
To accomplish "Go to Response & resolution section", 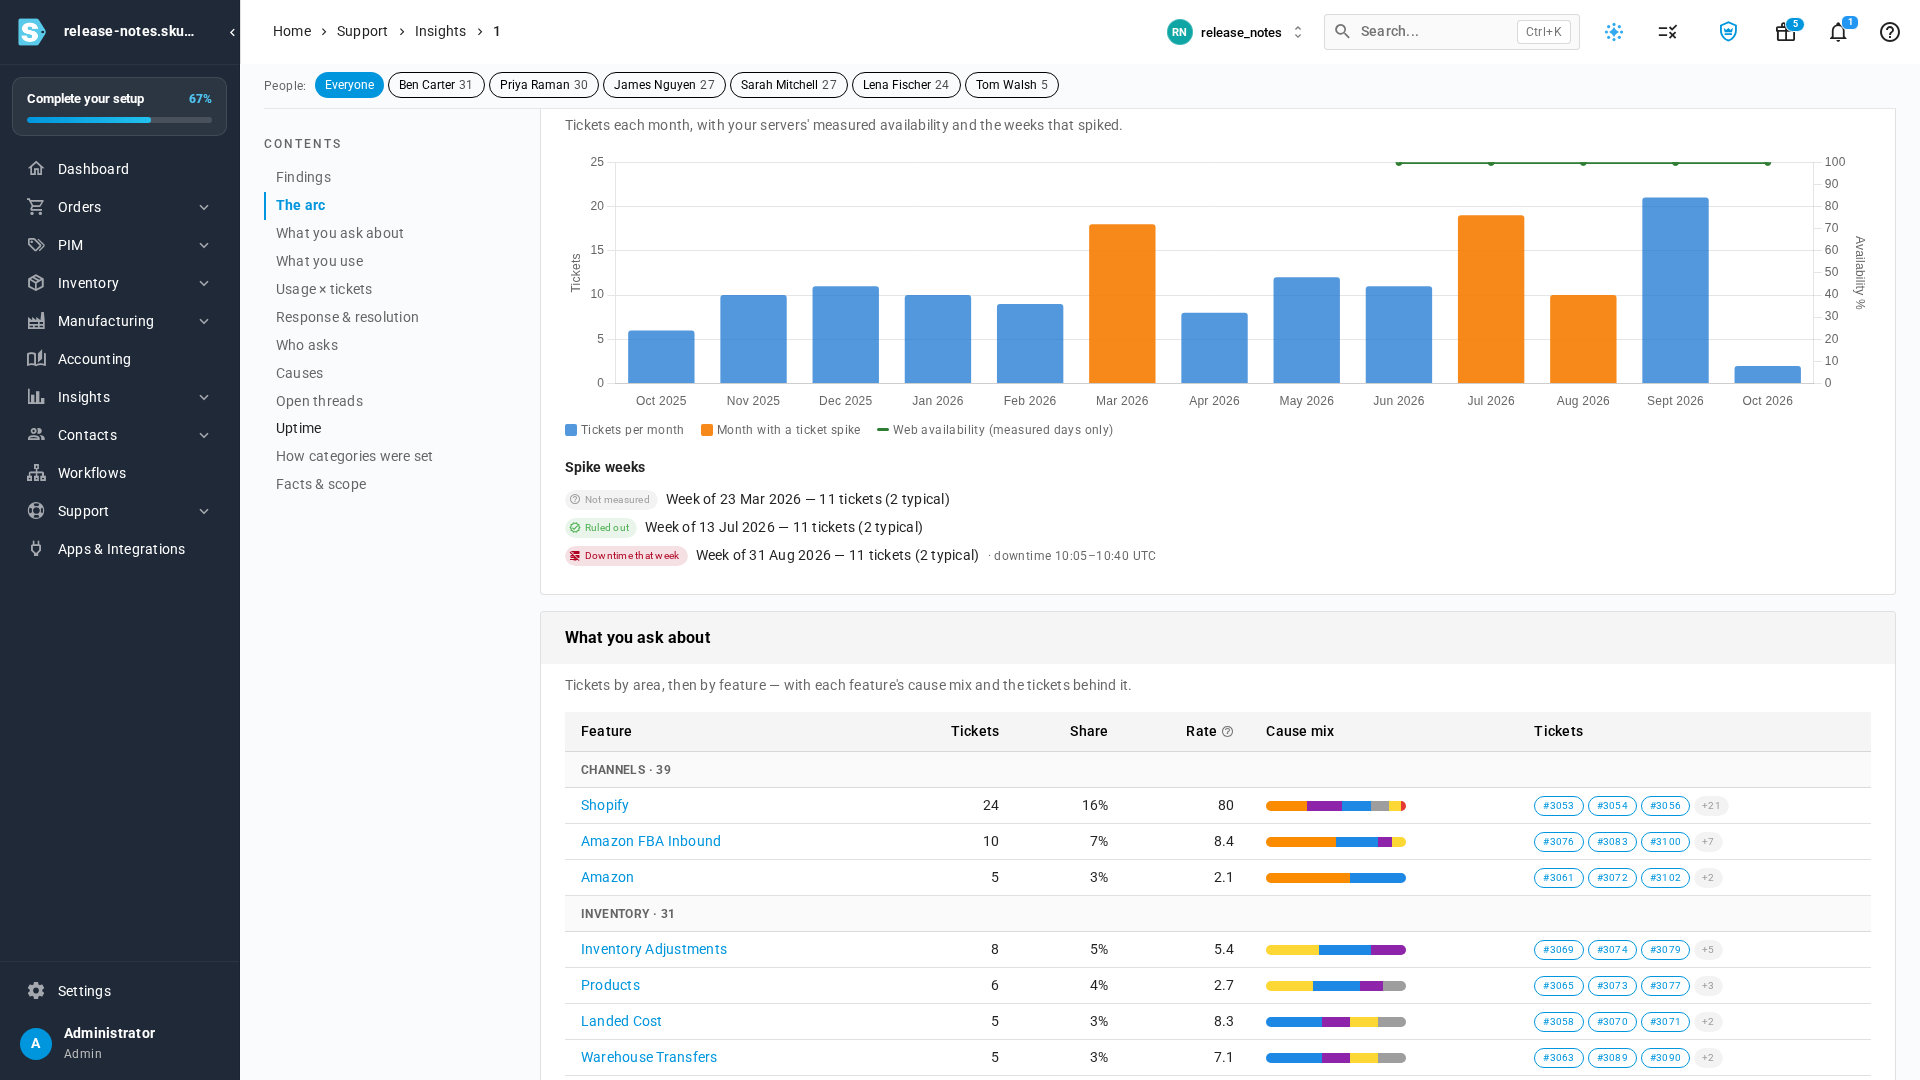I will [347, 317].
